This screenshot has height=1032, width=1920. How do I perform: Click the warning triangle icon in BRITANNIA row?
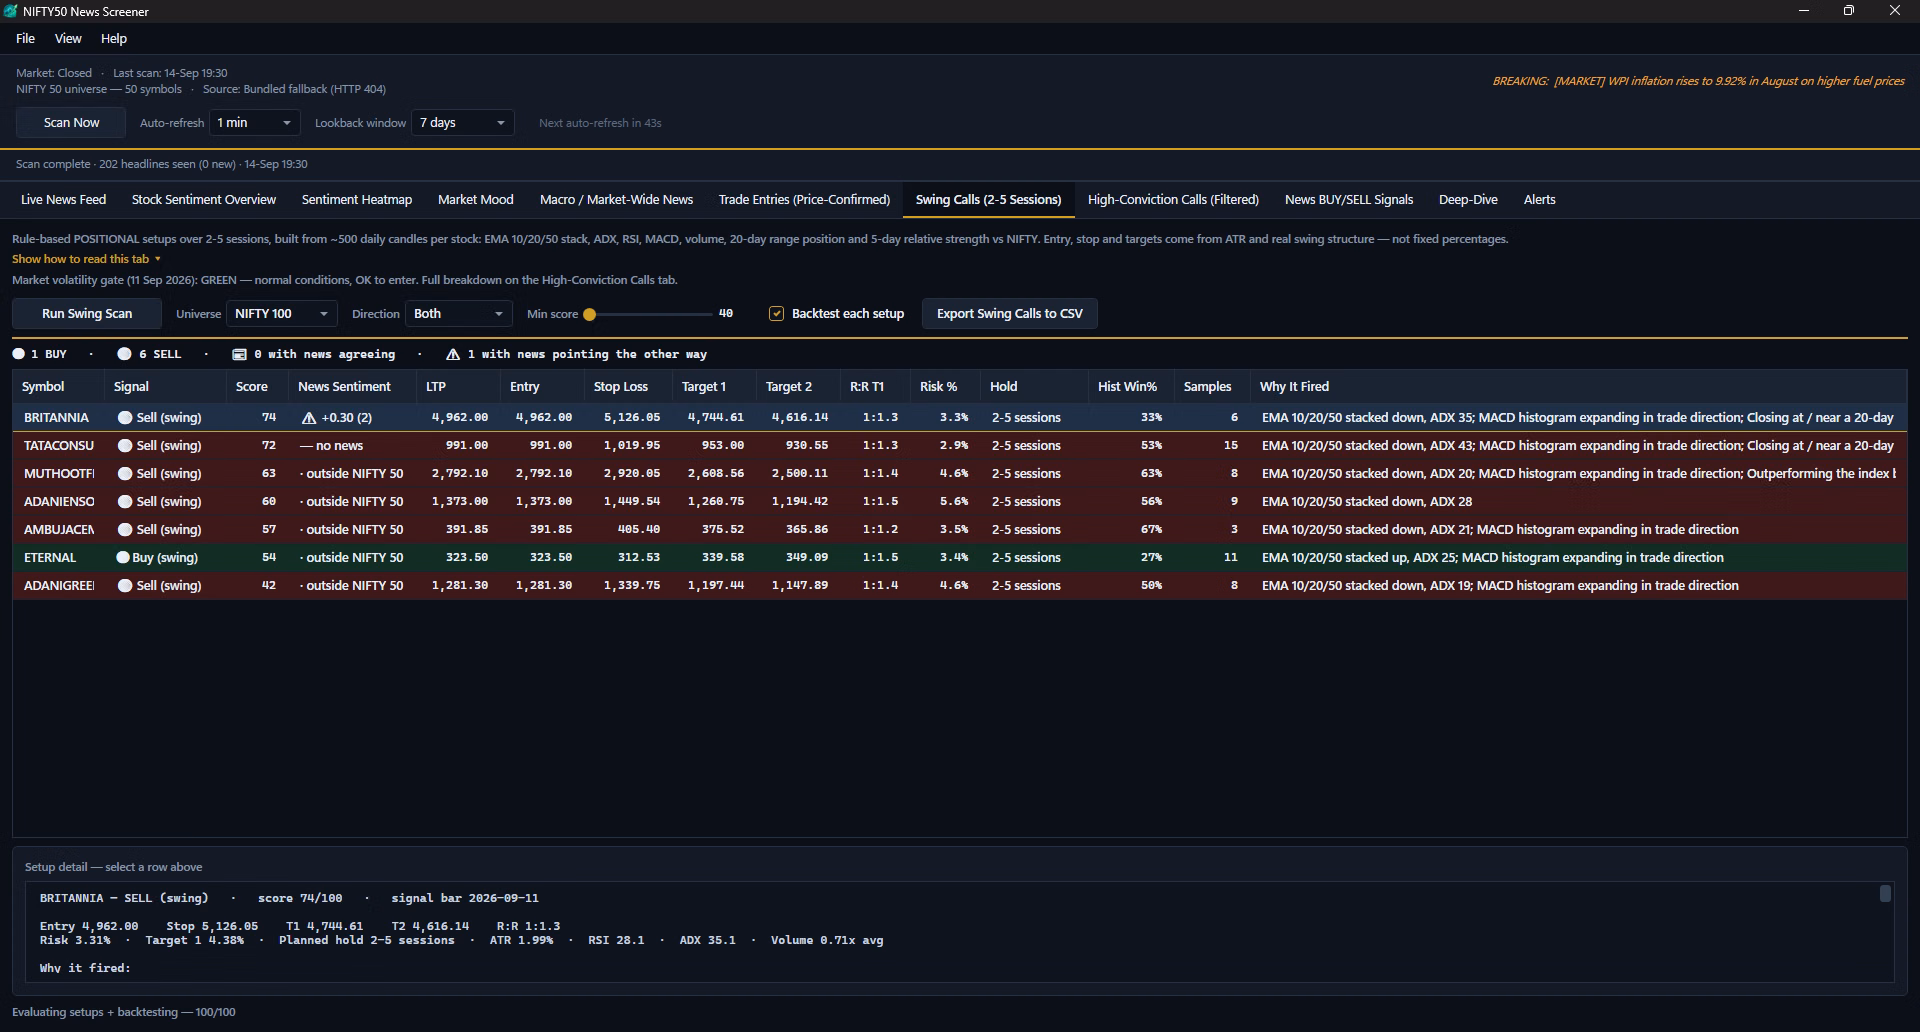[x=309, y=418]
